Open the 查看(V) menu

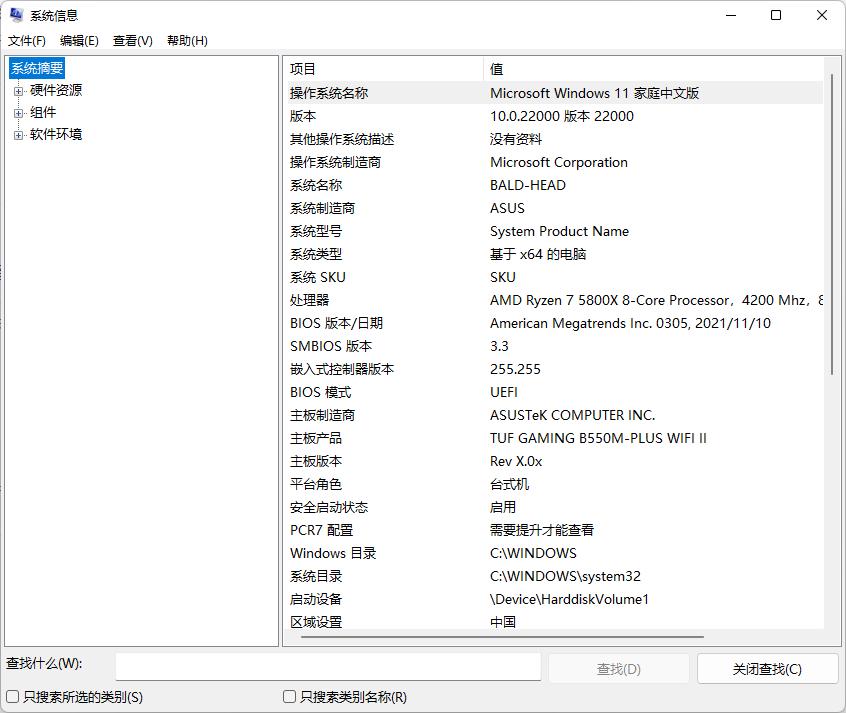[133, 40]
